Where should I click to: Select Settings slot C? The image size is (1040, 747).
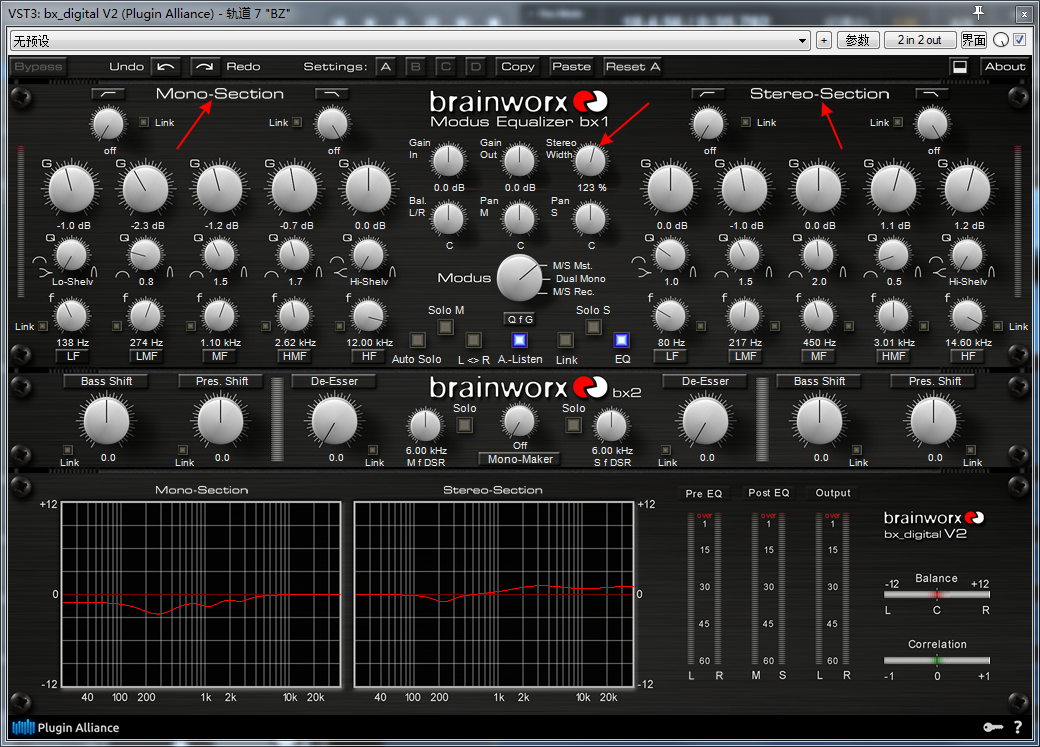coord(446,66)
